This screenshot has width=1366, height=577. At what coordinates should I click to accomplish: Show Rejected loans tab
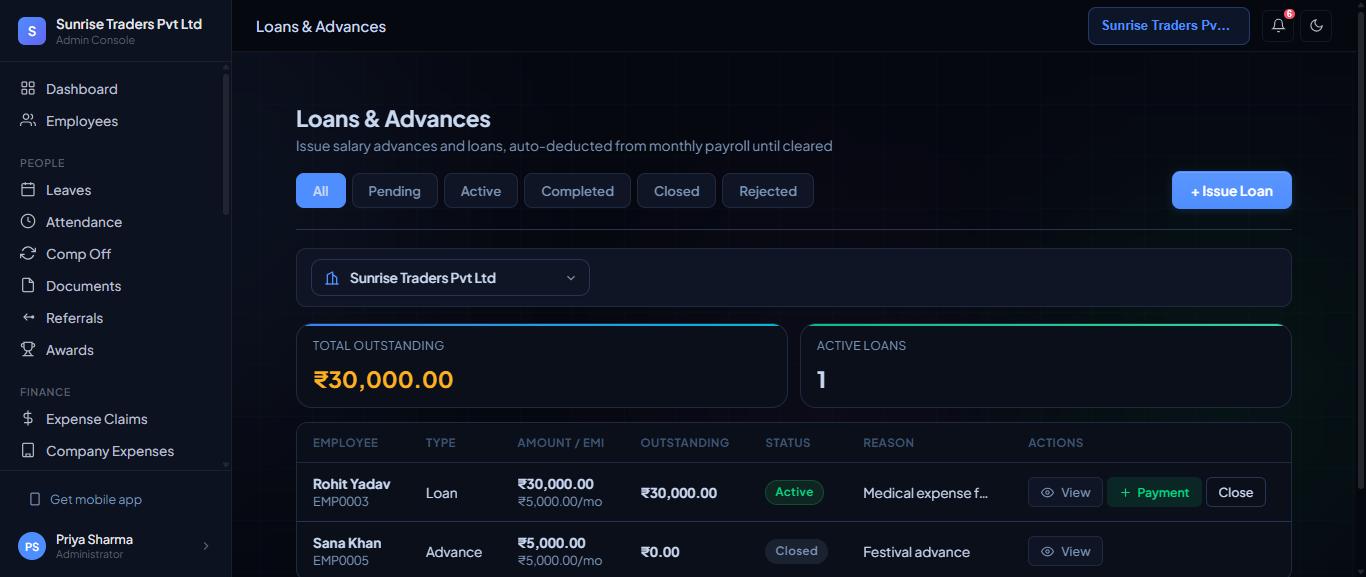pos(768,191)
